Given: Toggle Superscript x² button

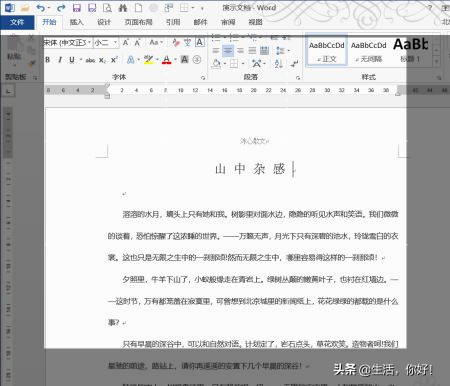Looking at the screenshot, I should click(x=114, y=60).
